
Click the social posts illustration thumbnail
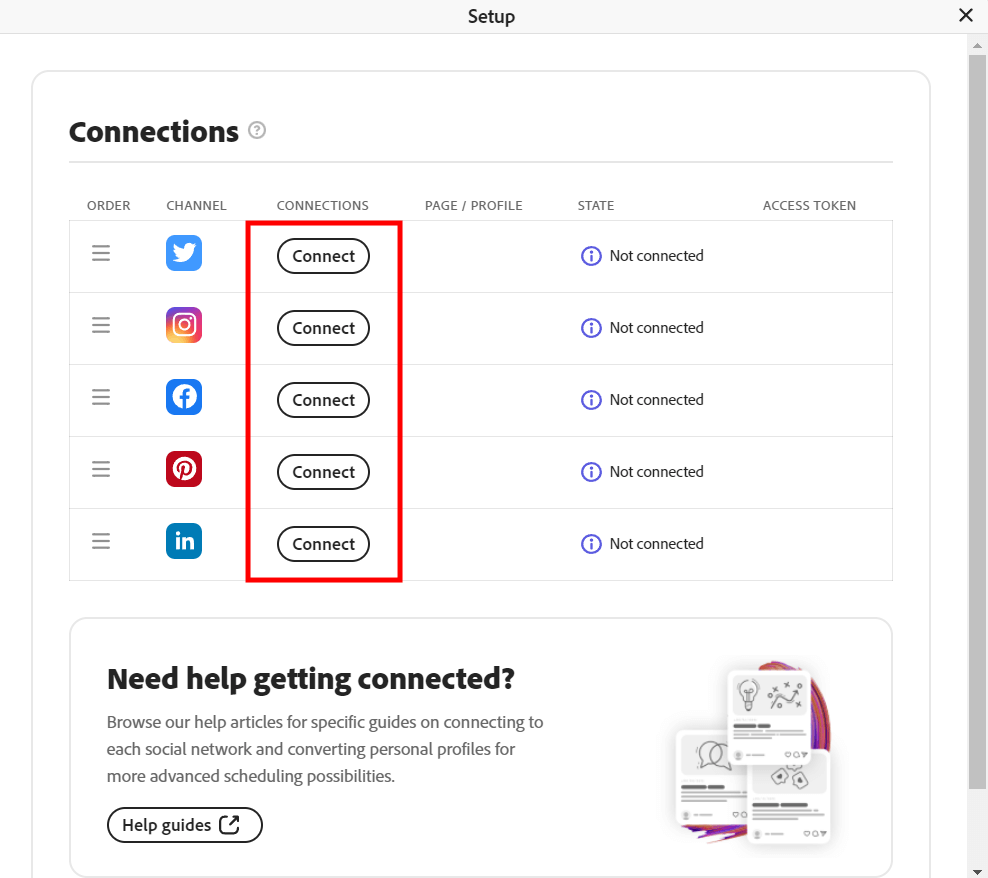(x=753, y=752)
